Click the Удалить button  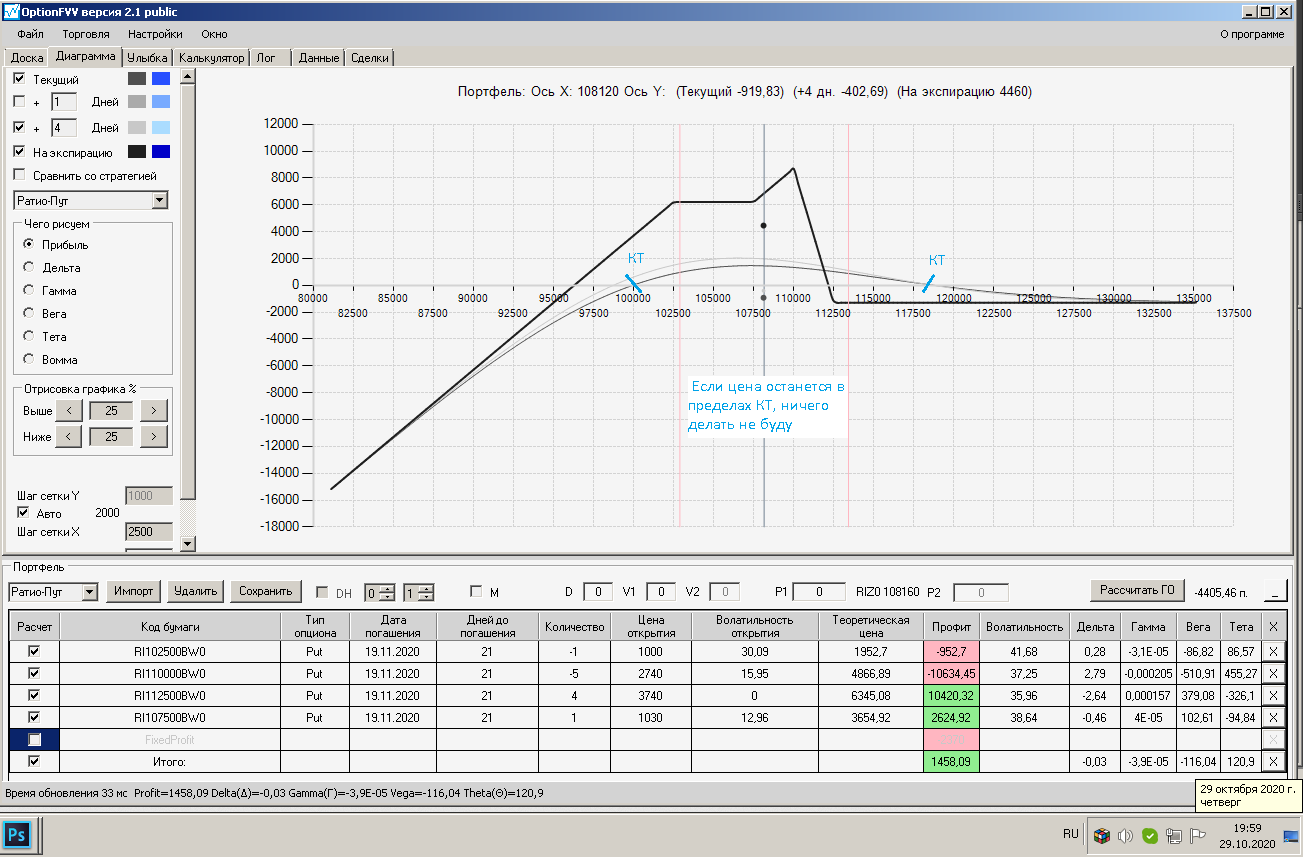195,591
